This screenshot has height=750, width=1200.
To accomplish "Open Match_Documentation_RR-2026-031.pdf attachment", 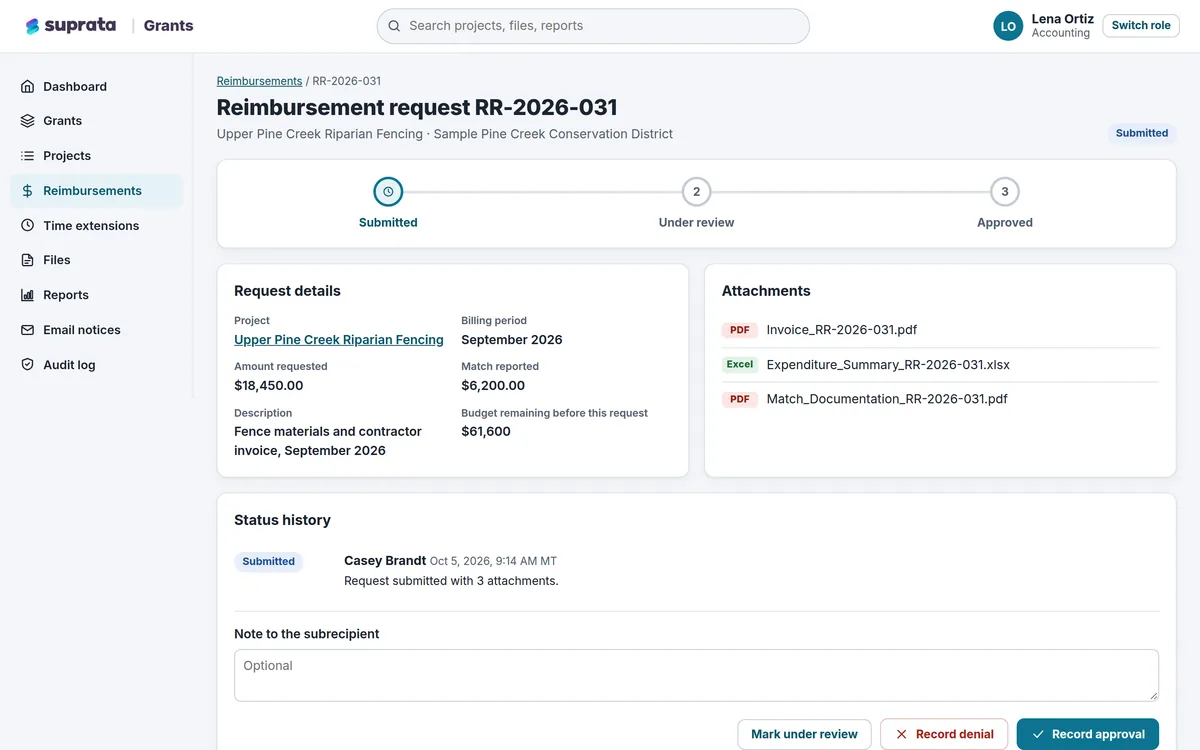I will tap(887, 399).
